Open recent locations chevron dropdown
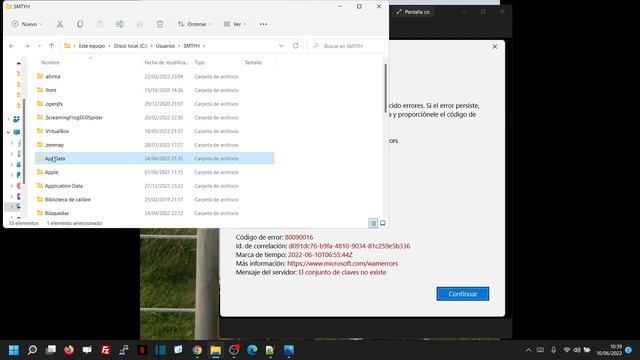The image size is (640, 360). pos(40,46)
